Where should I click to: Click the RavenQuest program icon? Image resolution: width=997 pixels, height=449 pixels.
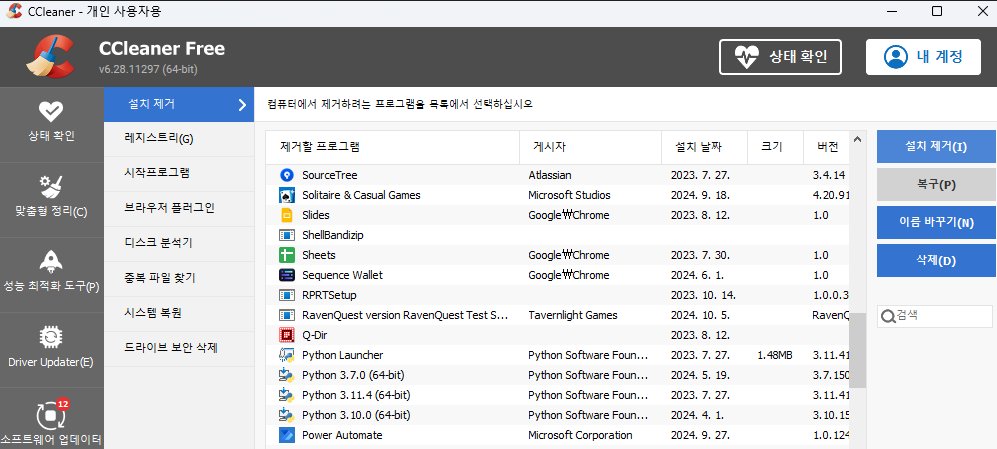[x=287, y=315]
